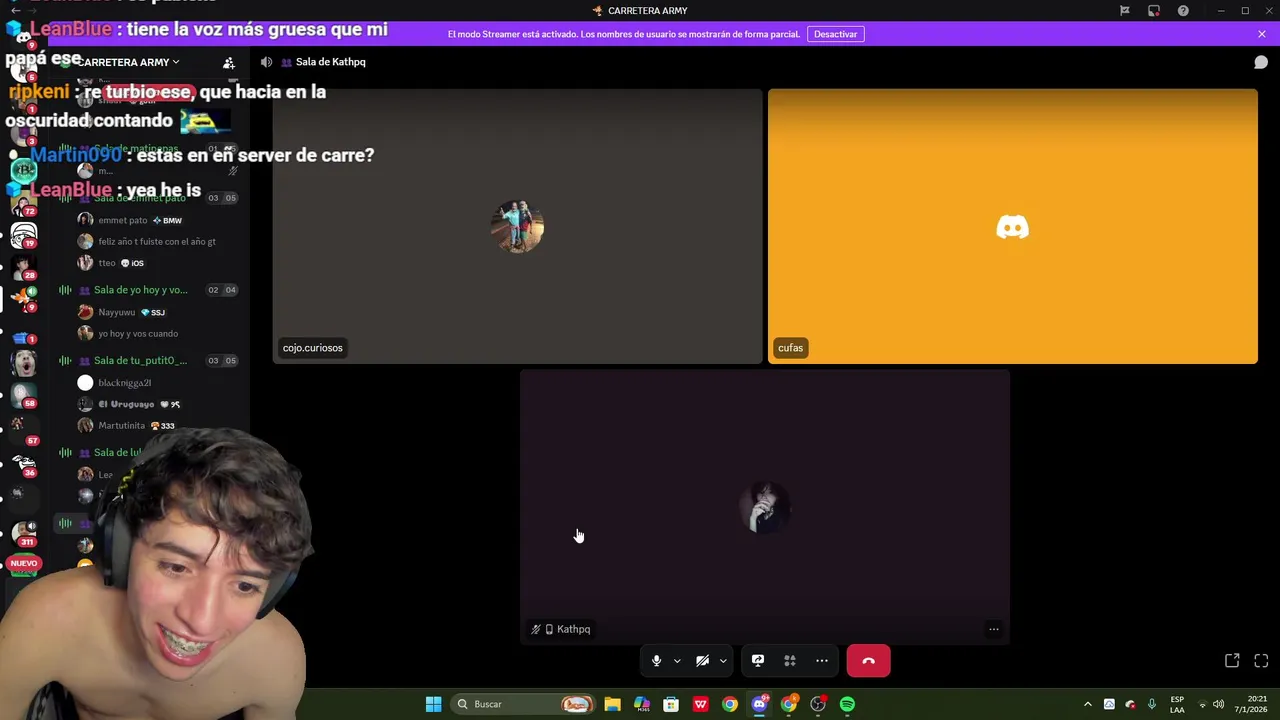1280x720 pixels.
Task: Select user El Uruguayo in the voice list
Action: pyautogui.click(x=130, y=404)
